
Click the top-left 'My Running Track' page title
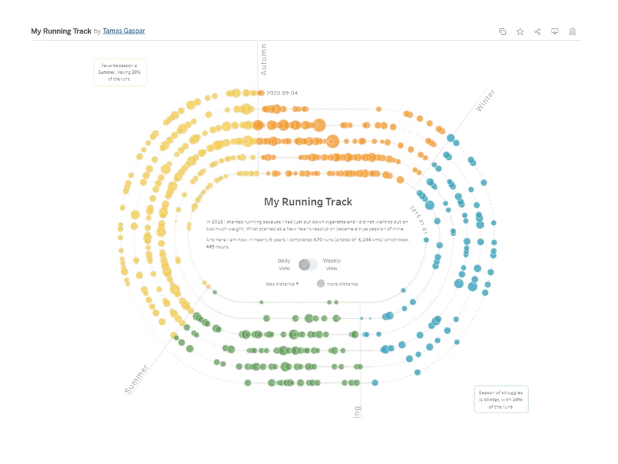[x=60, y=32]
